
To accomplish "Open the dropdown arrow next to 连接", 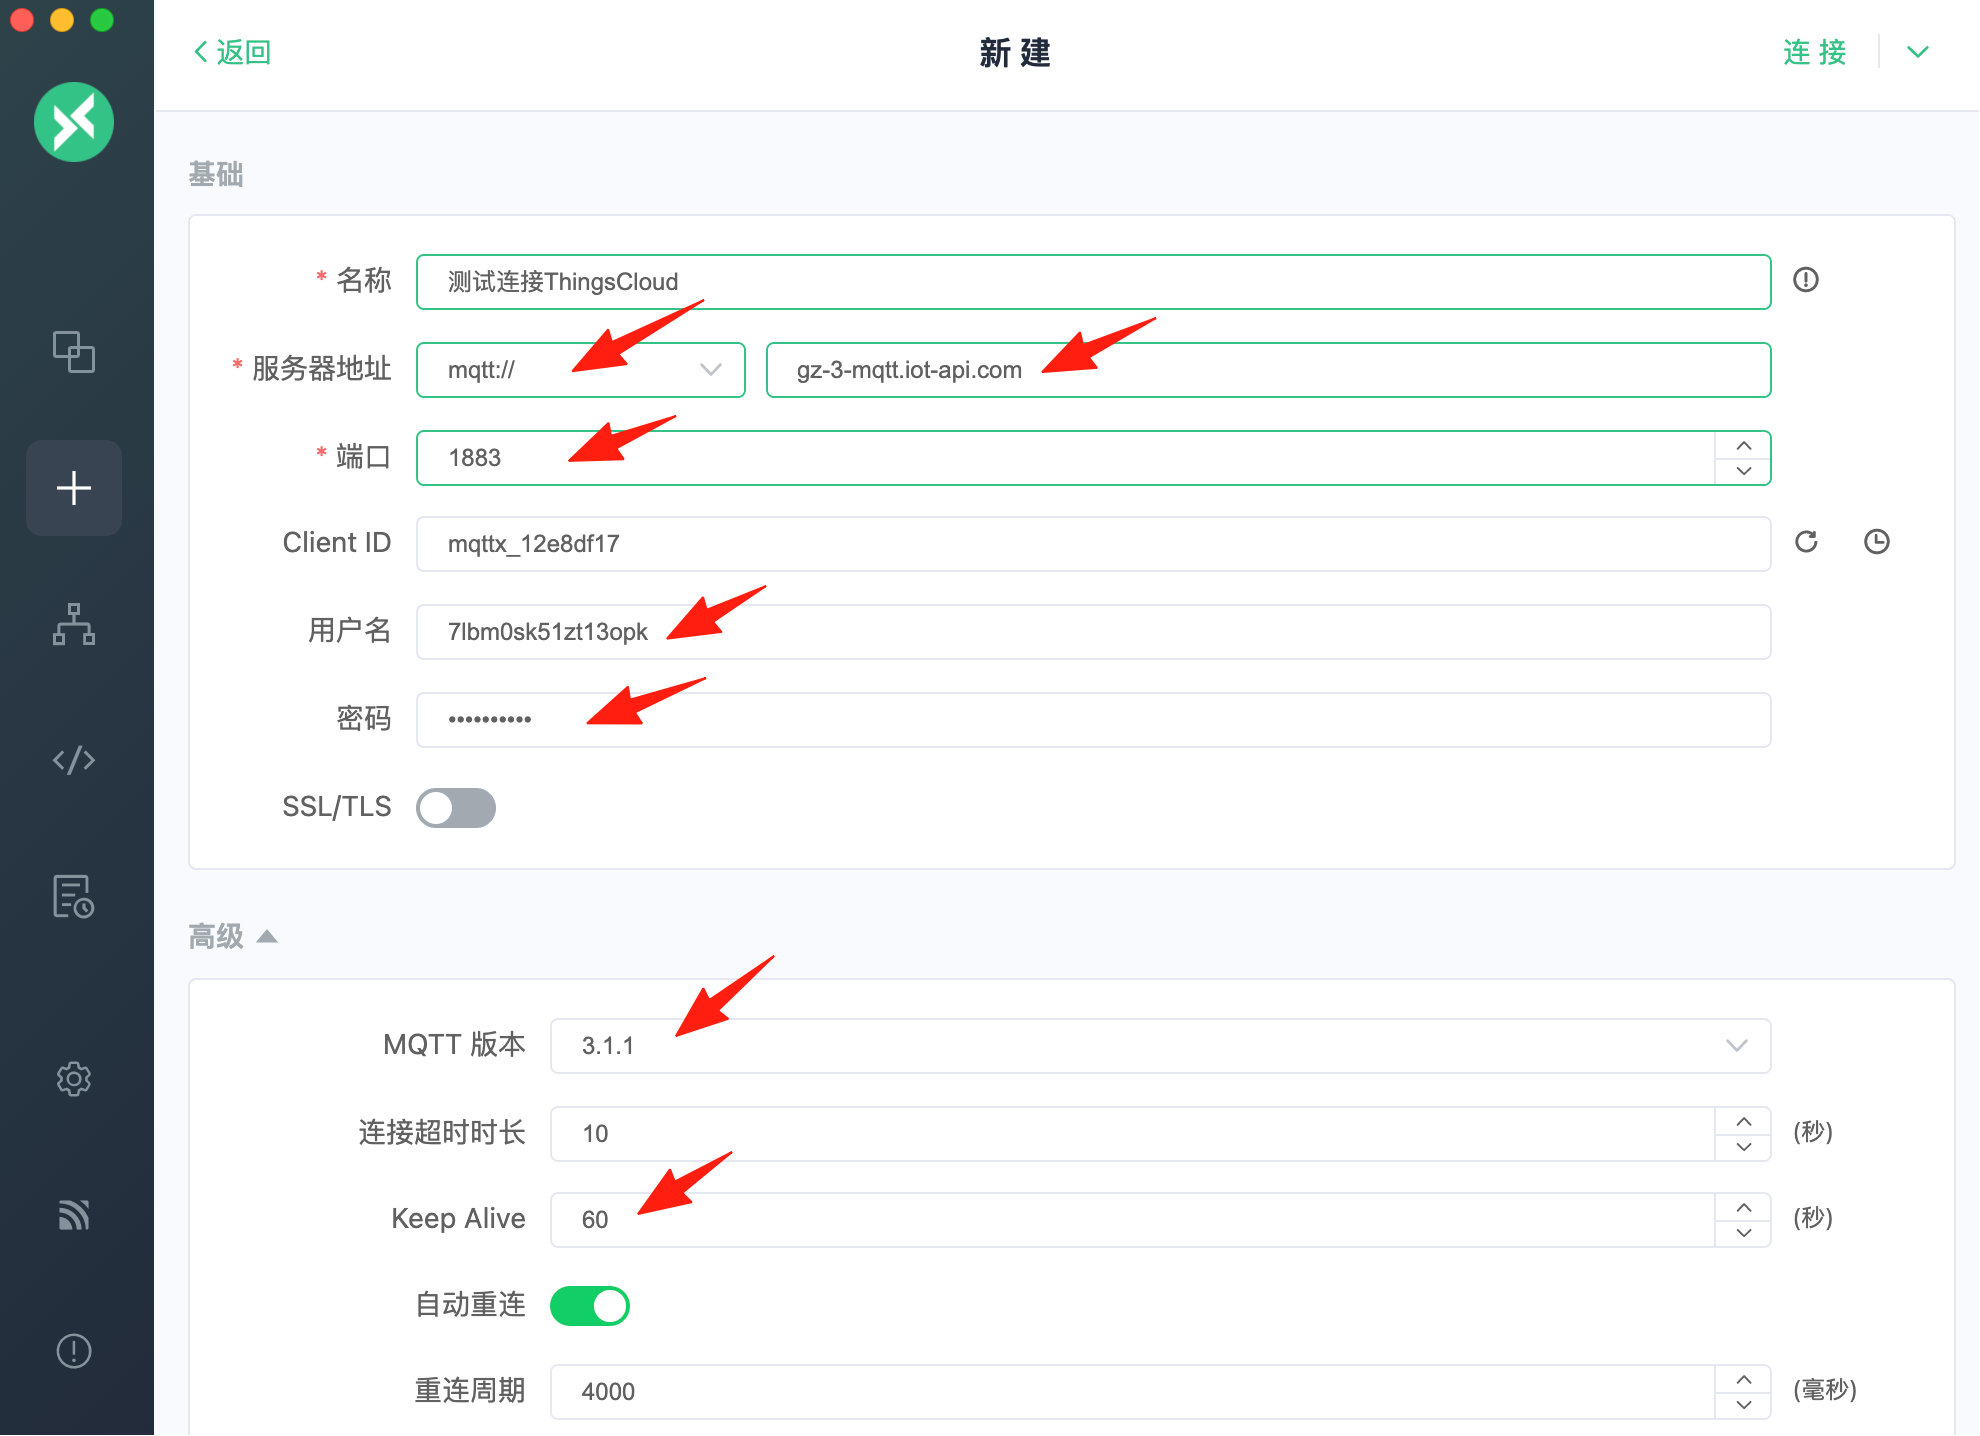I will [1918, 52].
